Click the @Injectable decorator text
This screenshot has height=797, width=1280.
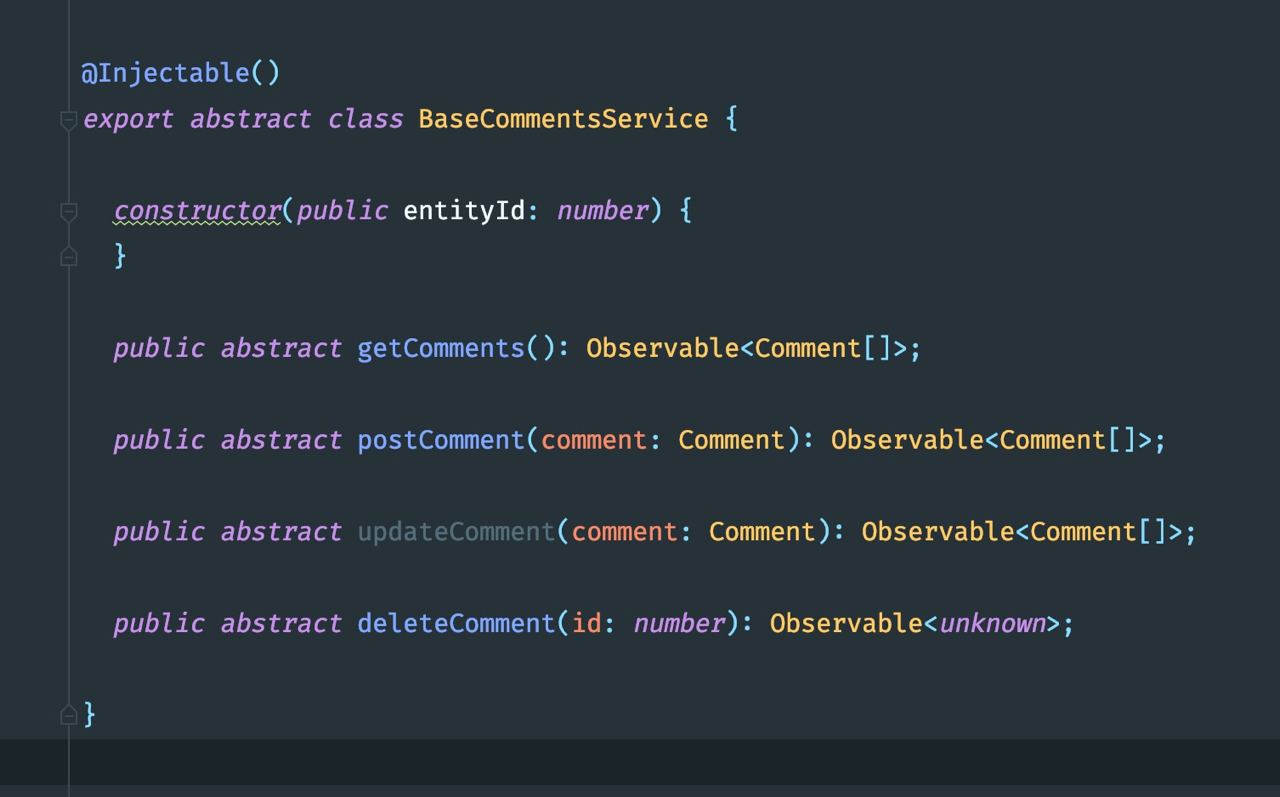click(x=180, y=73)
